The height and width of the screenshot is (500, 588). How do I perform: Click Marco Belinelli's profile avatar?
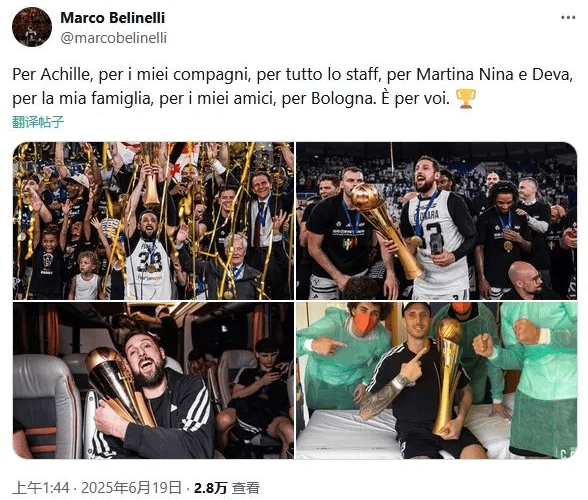pos(32,27)
